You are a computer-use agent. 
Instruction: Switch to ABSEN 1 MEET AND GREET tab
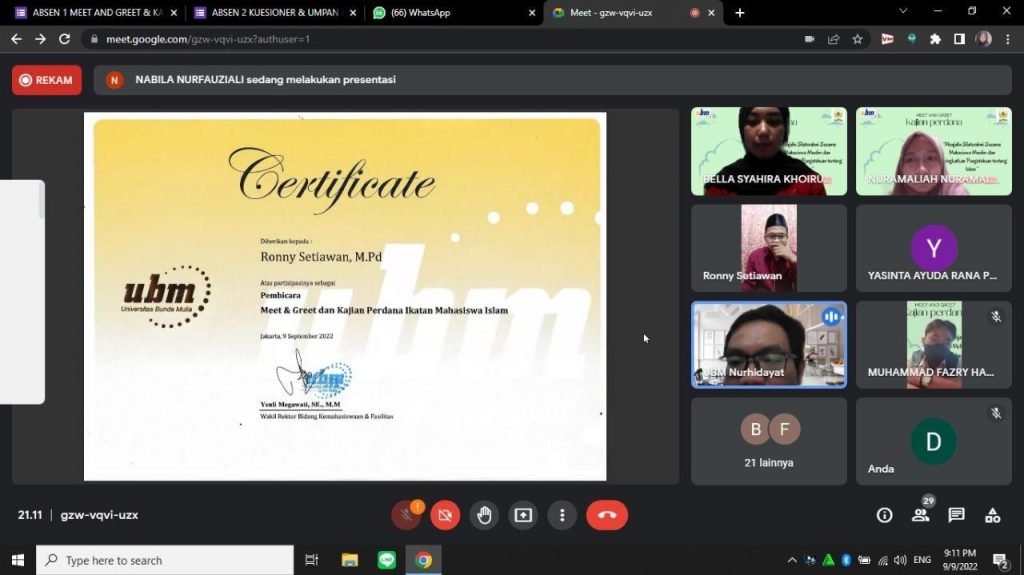pyautogui.click(x=97, y=12)
